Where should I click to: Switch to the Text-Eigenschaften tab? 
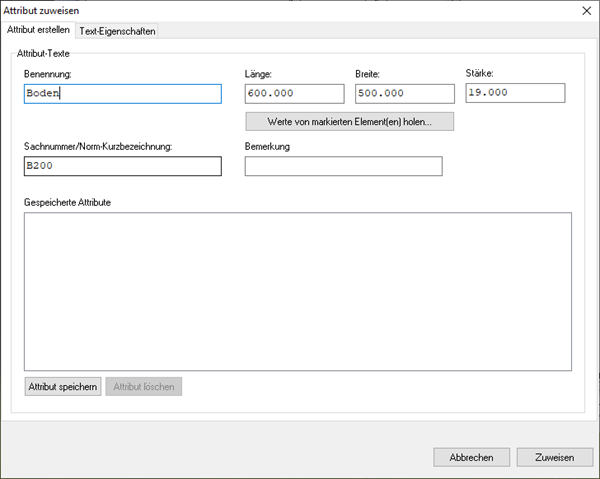point(117,31)
